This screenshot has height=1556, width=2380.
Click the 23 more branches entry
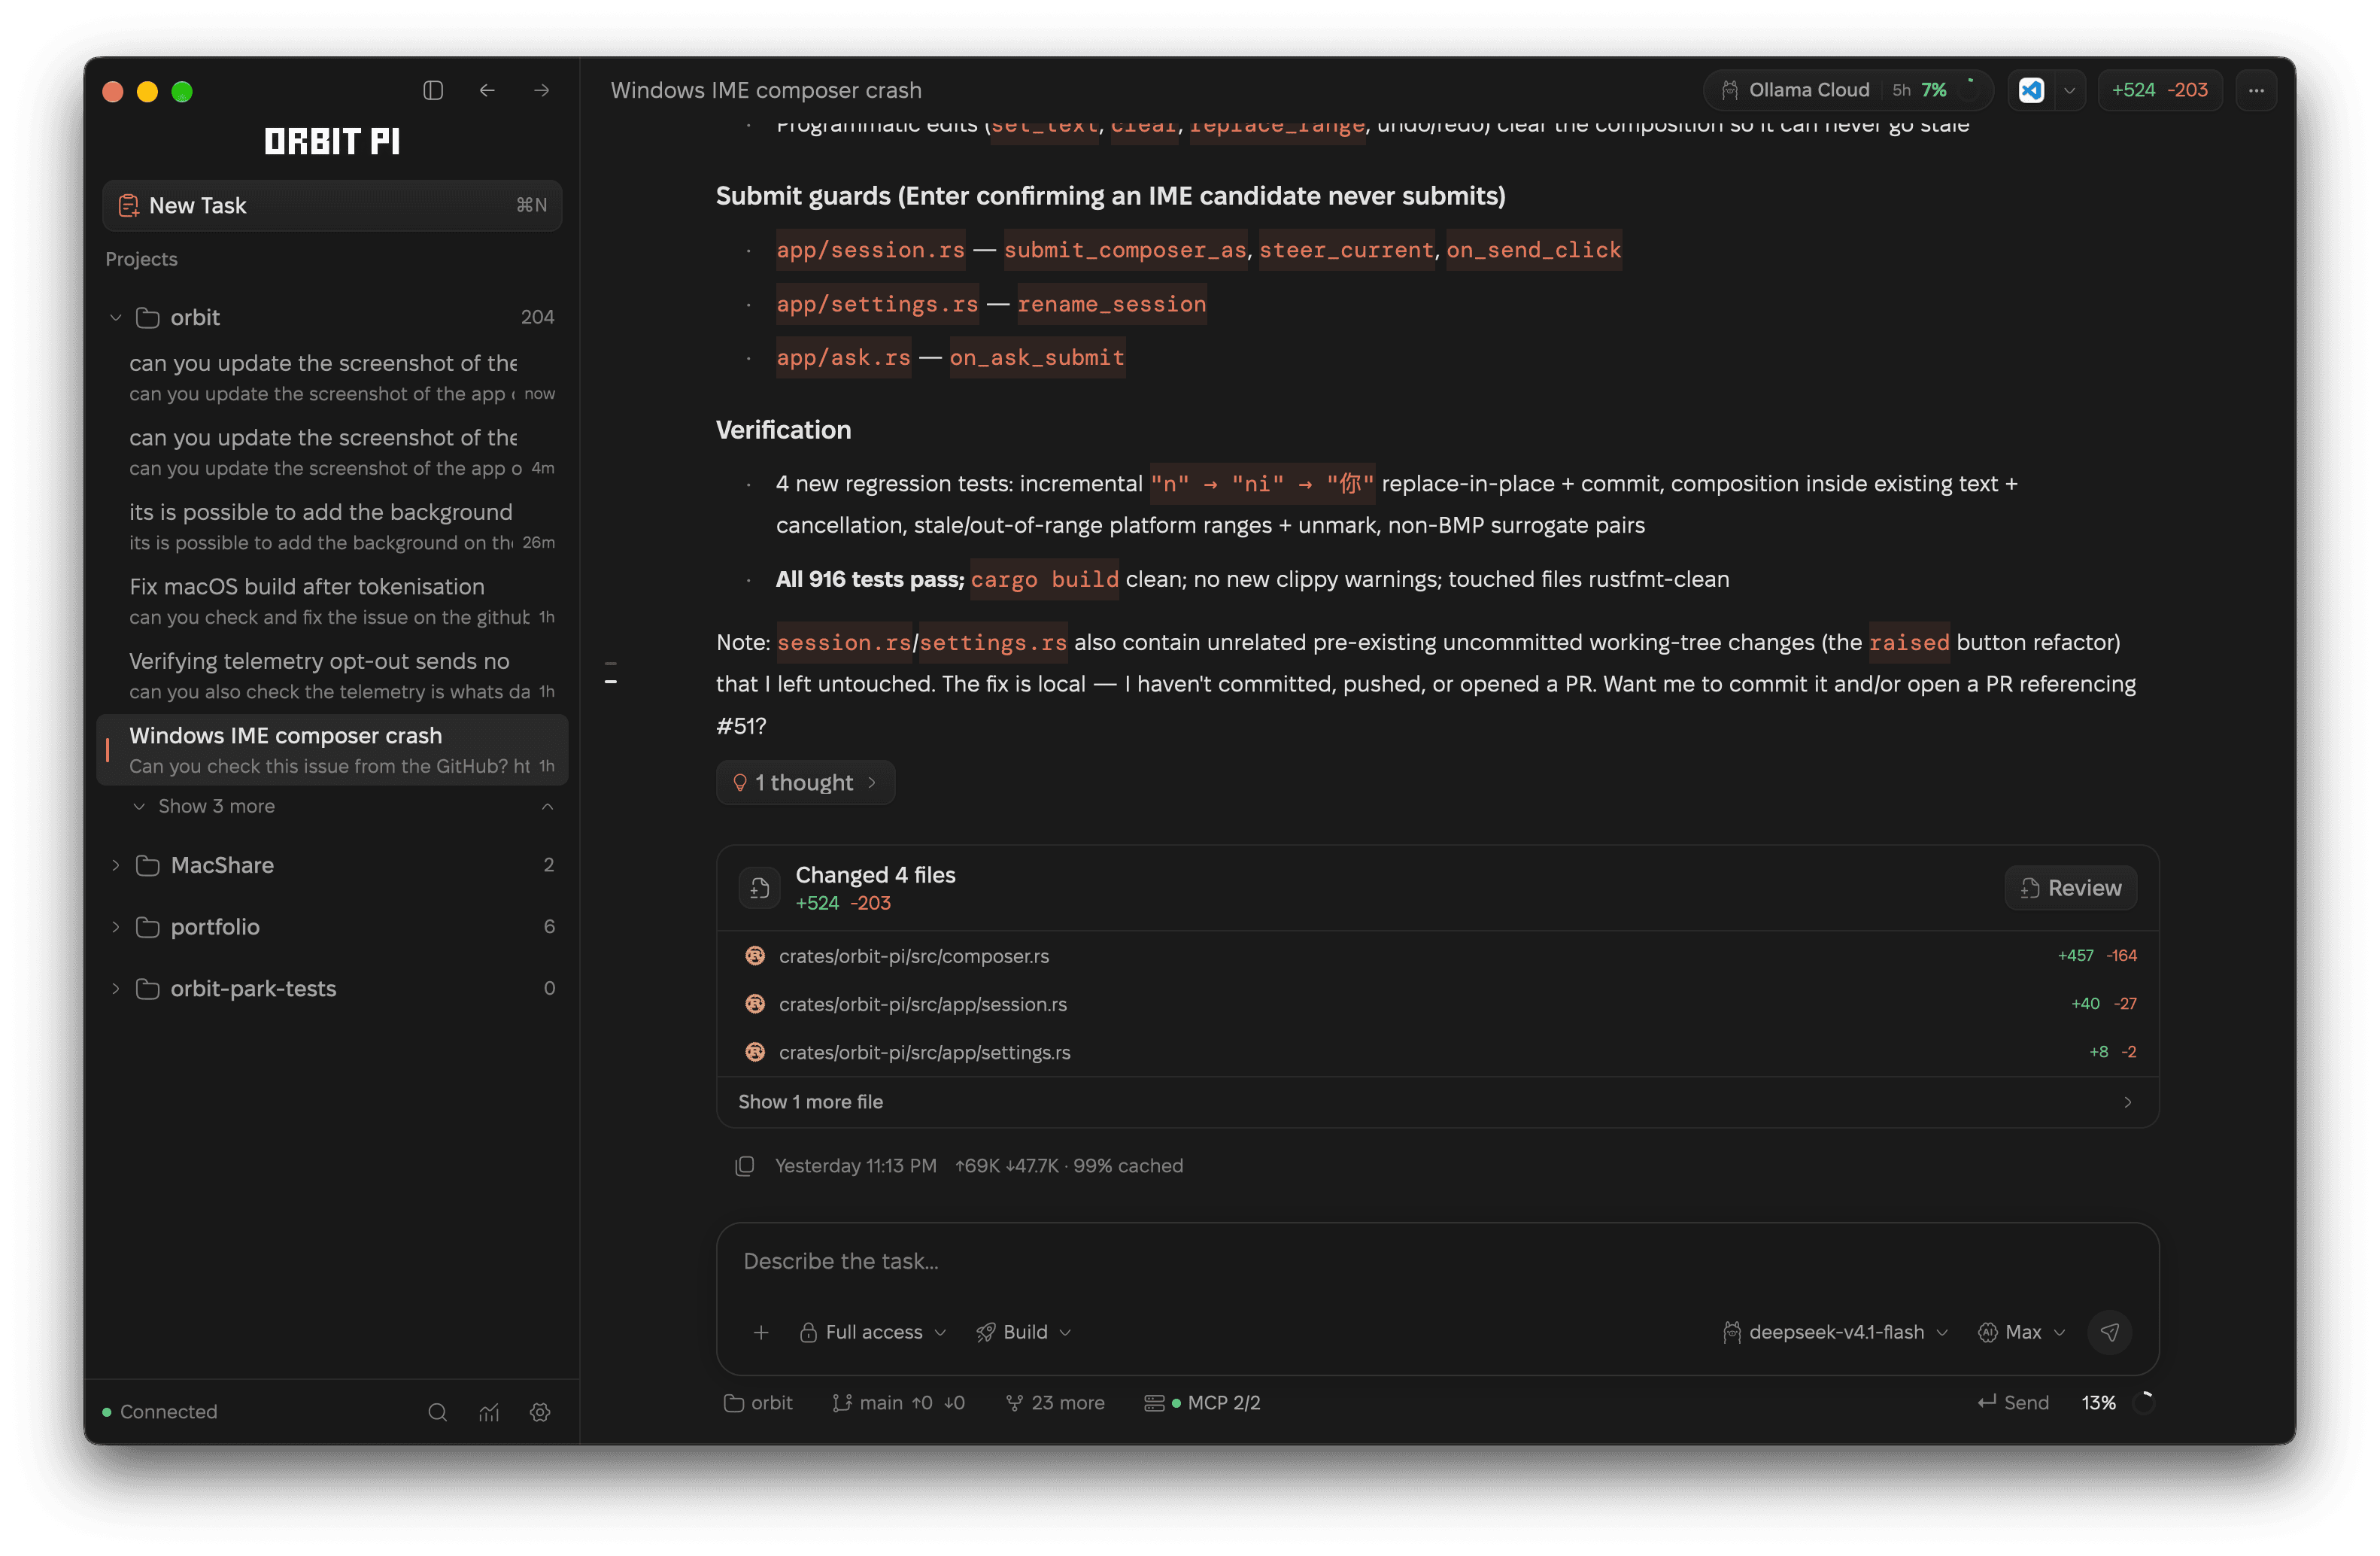click(x=1054, y=1402)
